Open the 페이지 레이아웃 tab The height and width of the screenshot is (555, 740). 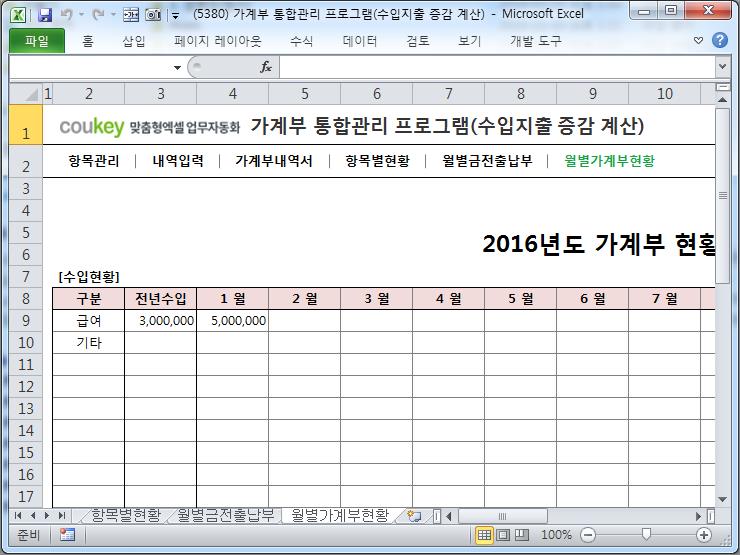[218, 41]
